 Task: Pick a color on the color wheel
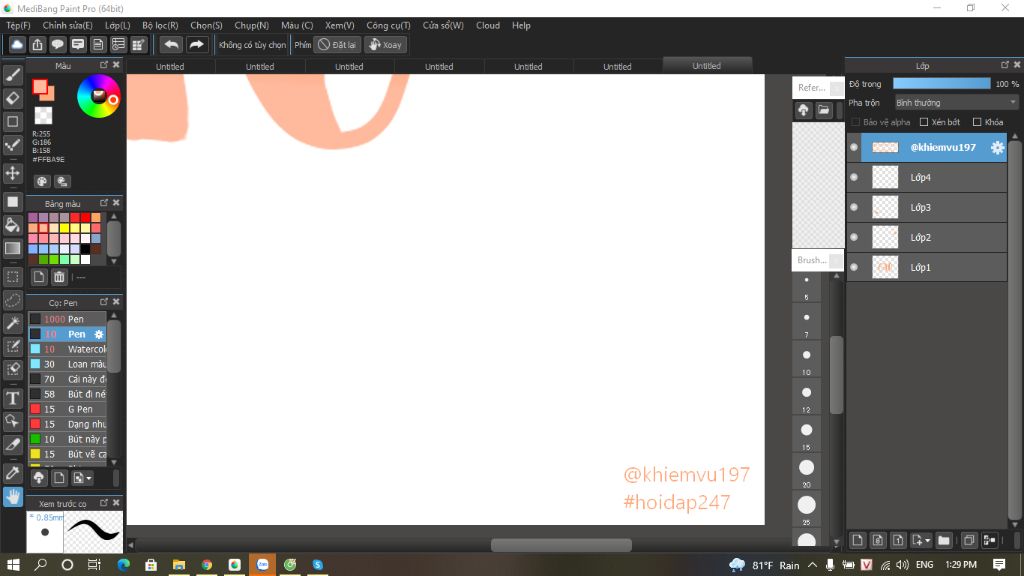[98, 97]
